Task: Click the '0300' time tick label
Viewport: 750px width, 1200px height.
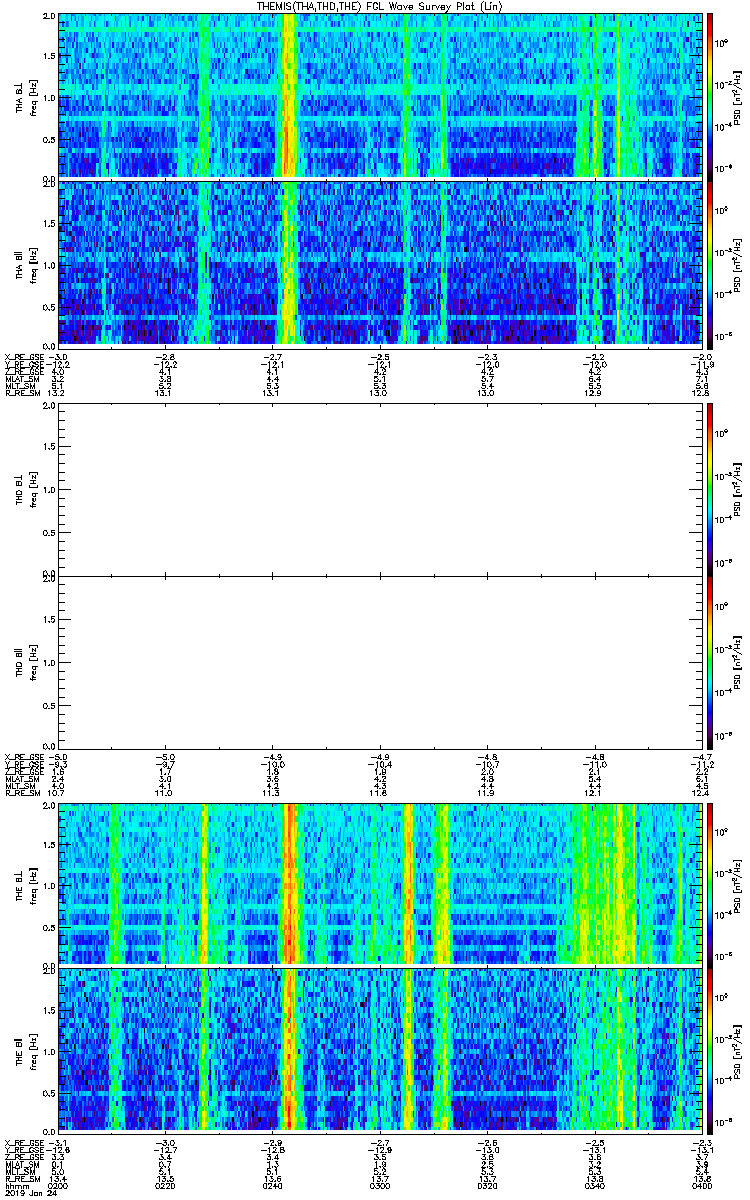Action: [381, 1186]
